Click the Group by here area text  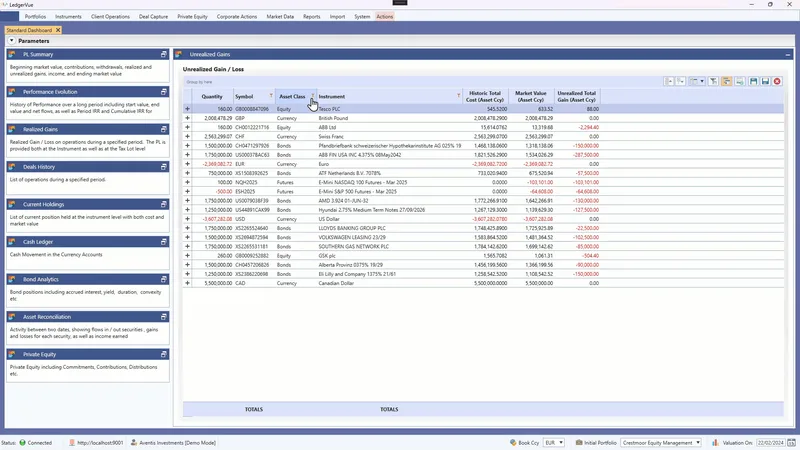(x=199, y=82)
